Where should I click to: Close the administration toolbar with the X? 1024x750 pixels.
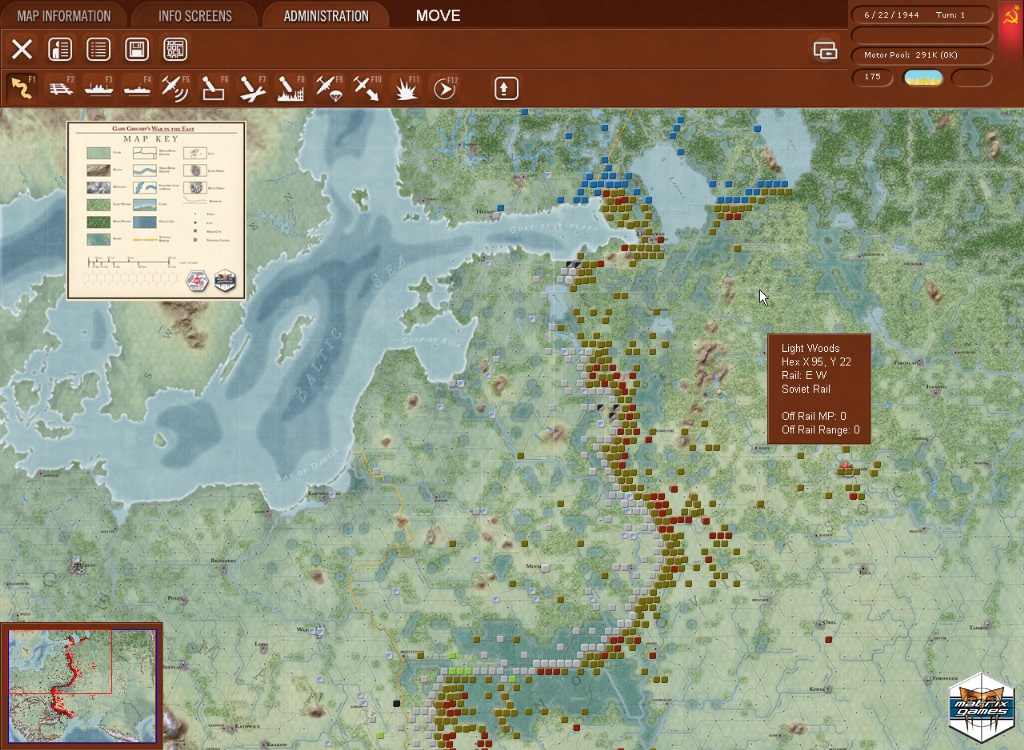22,49
